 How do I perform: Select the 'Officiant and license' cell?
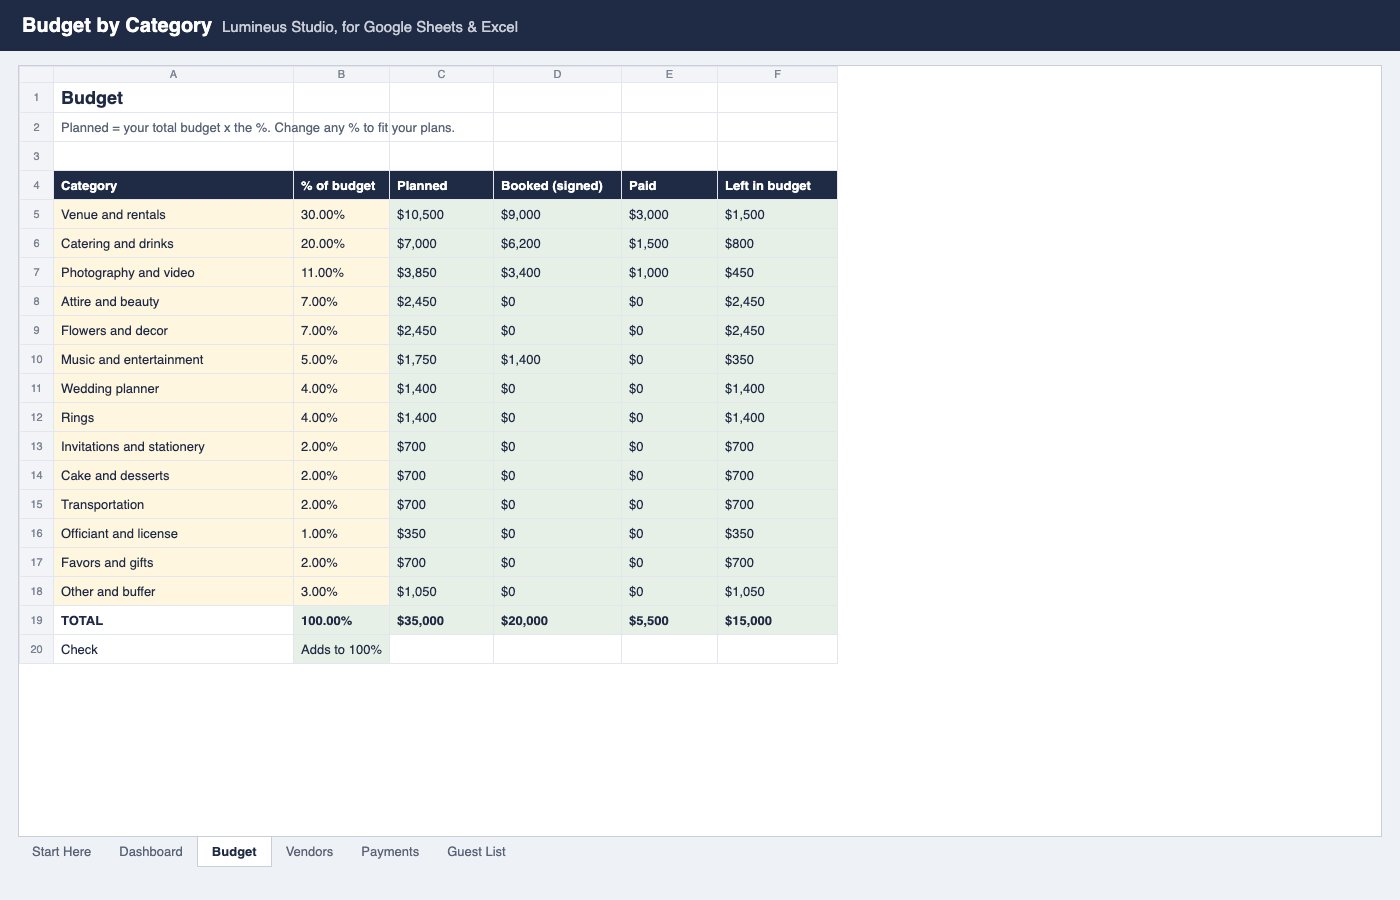(x=173, y=534)
